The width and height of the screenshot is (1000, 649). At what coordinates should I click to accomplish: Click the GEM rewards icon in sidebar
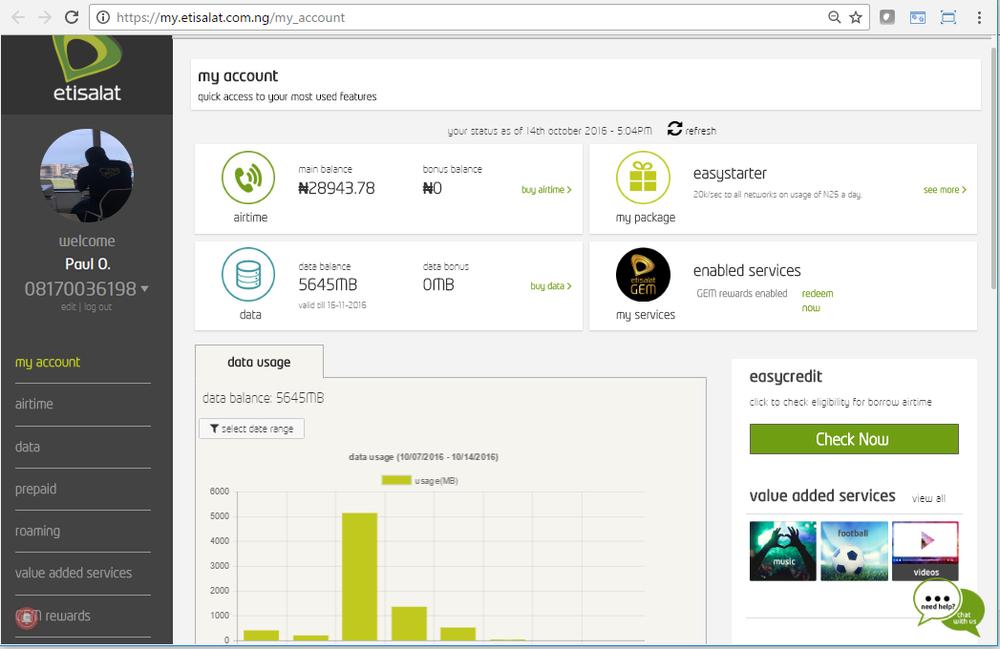pyautogui.click(x=27, y=616)
